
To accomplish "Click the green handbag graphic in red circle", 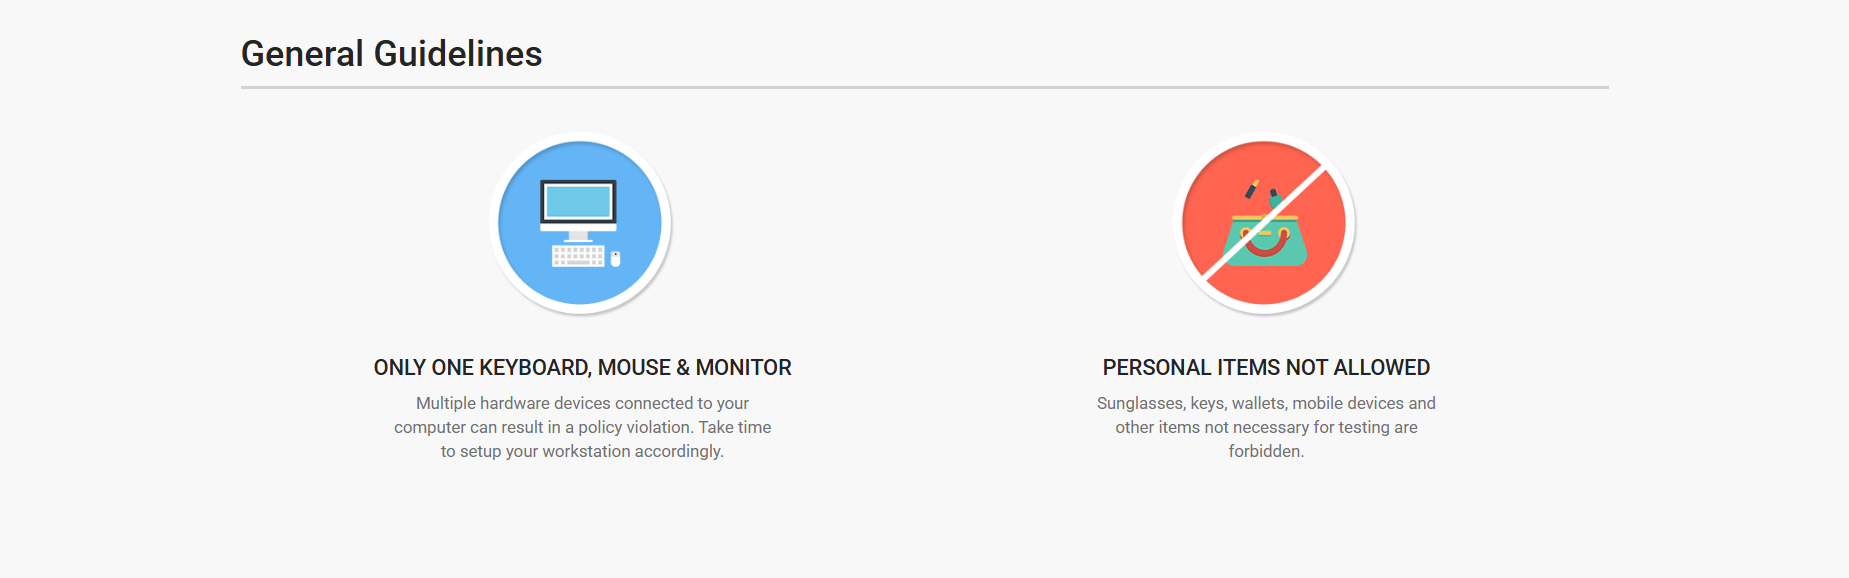I will 1265,240.
